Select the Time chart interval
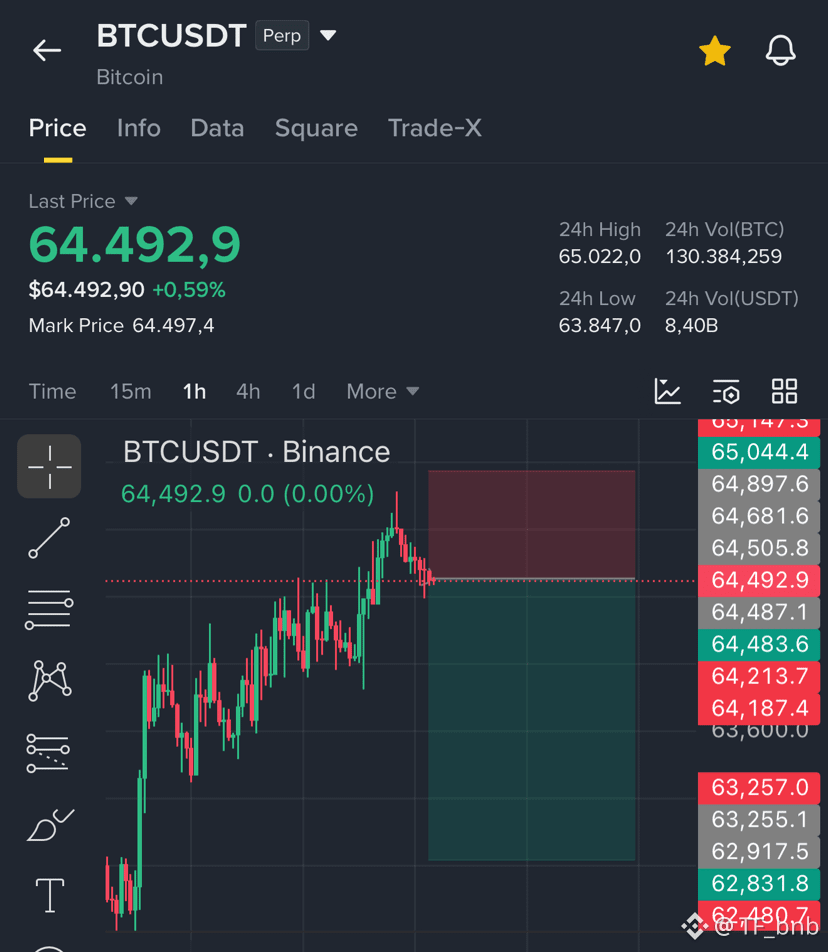Viewport: 828px width, 952px height. click(52, 392)
